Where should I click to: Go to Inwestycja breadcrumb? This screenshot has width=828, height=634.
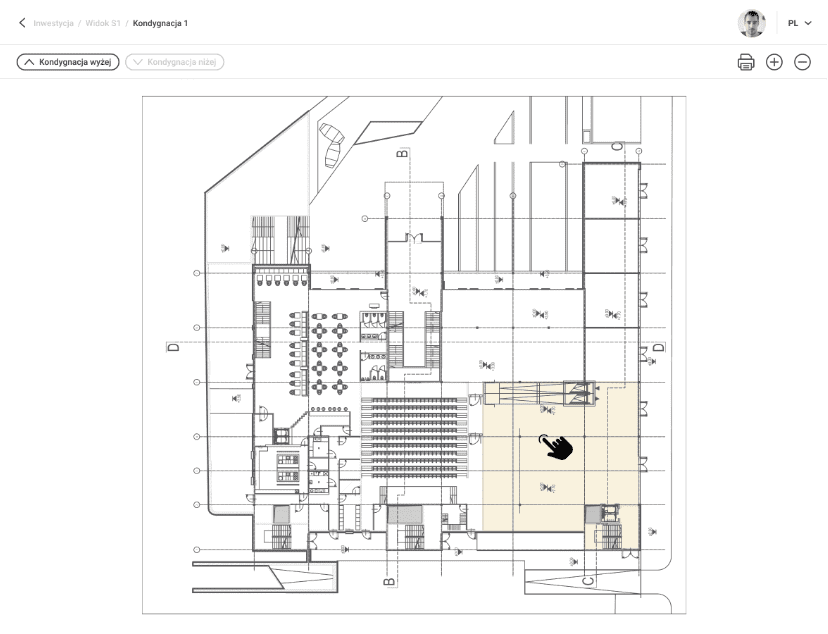tap(53, 23)
